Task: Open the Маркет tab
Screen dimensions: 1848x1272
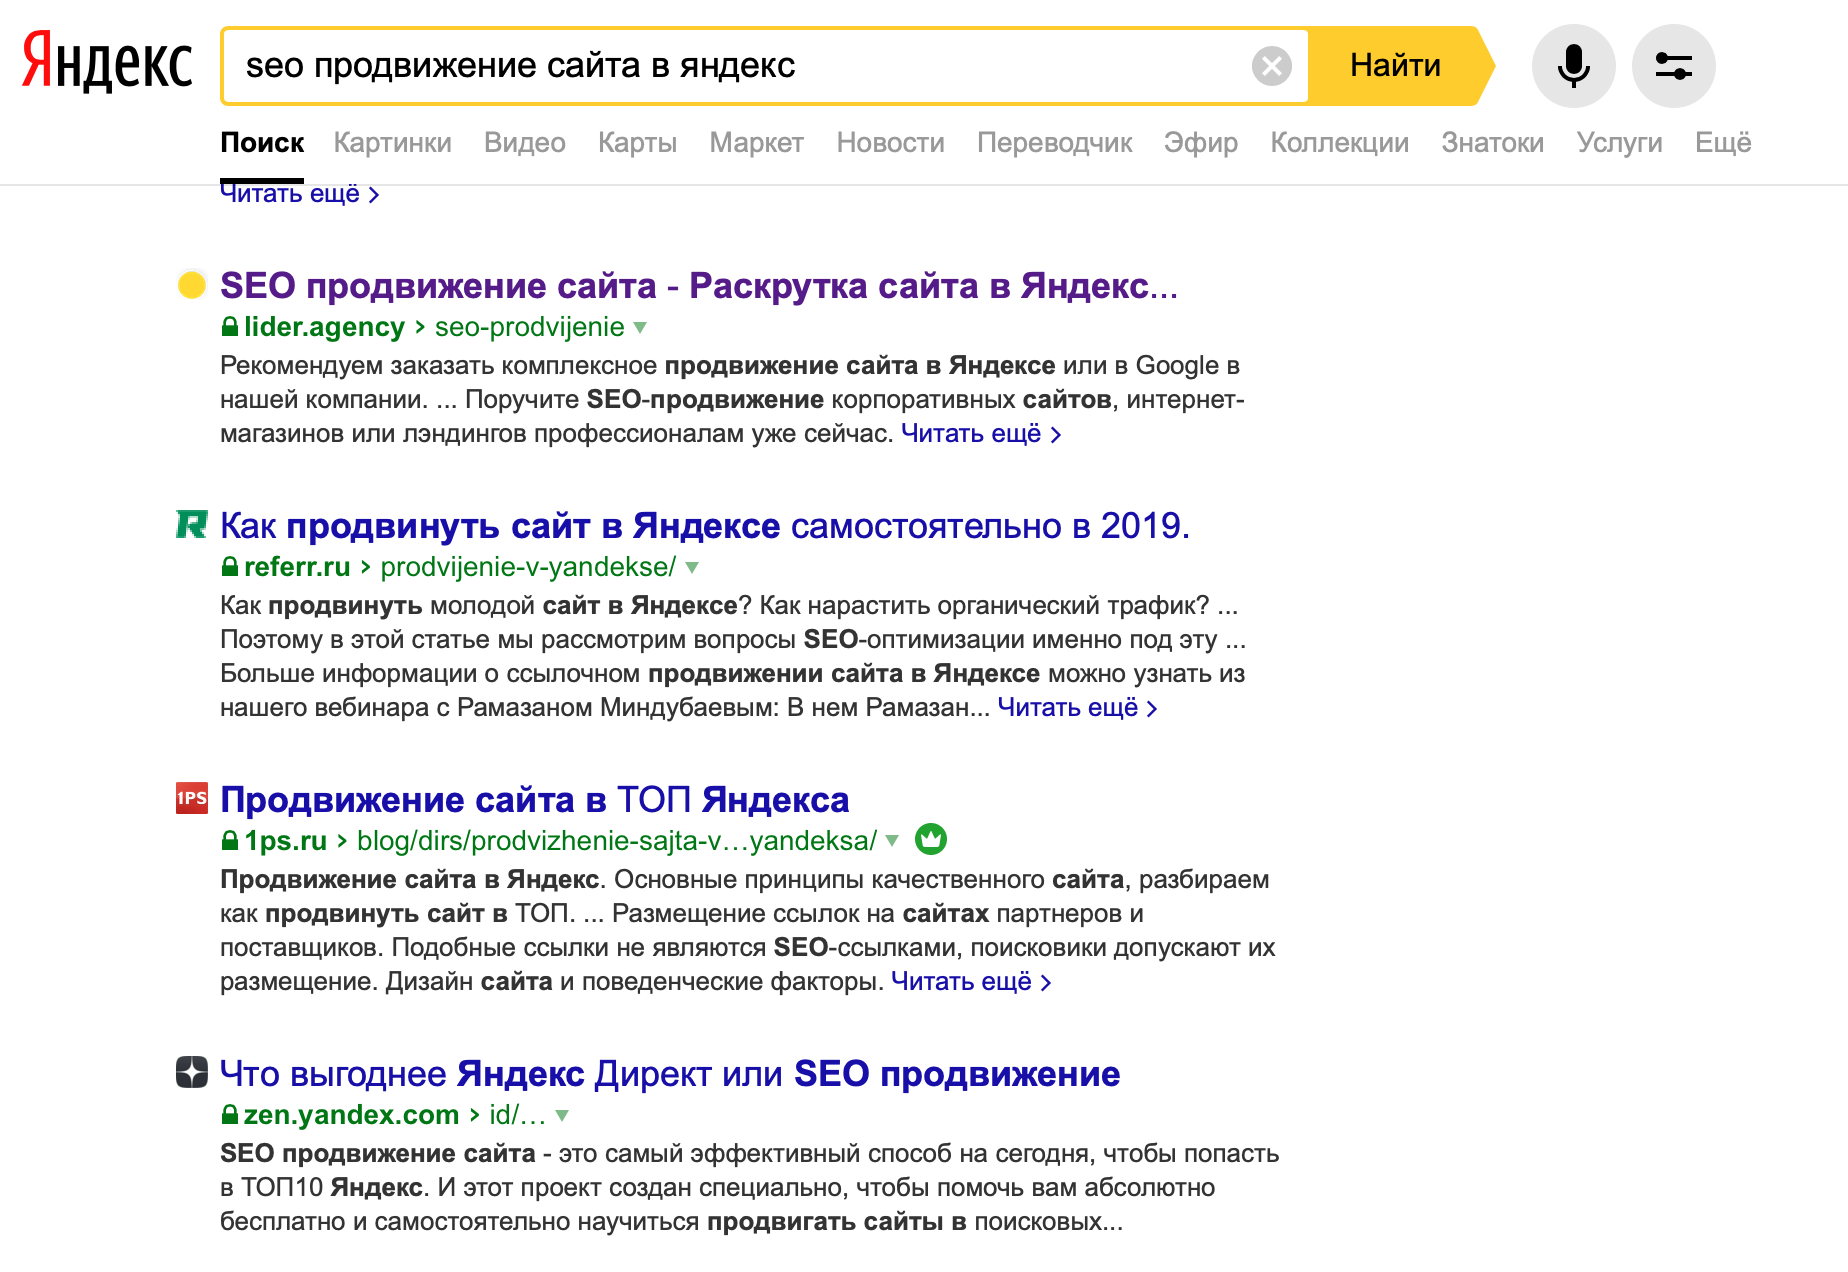Action: click(x=756, y=143)
